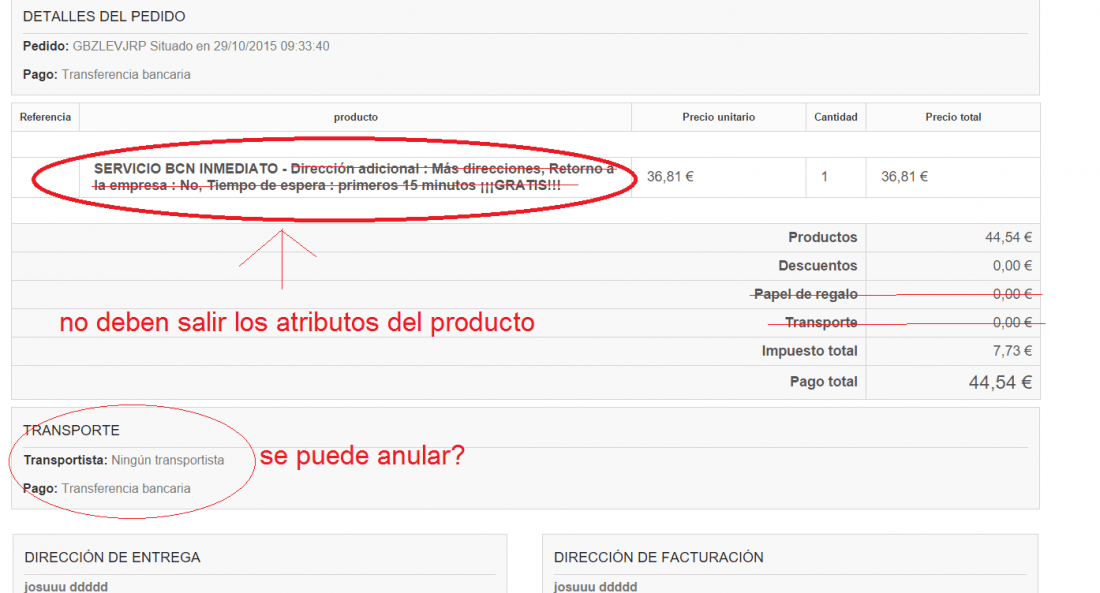The image size is (1100, 593).
Task: Click 'Transferencia bancaria' in order details
Action: [x=126, y=74]
